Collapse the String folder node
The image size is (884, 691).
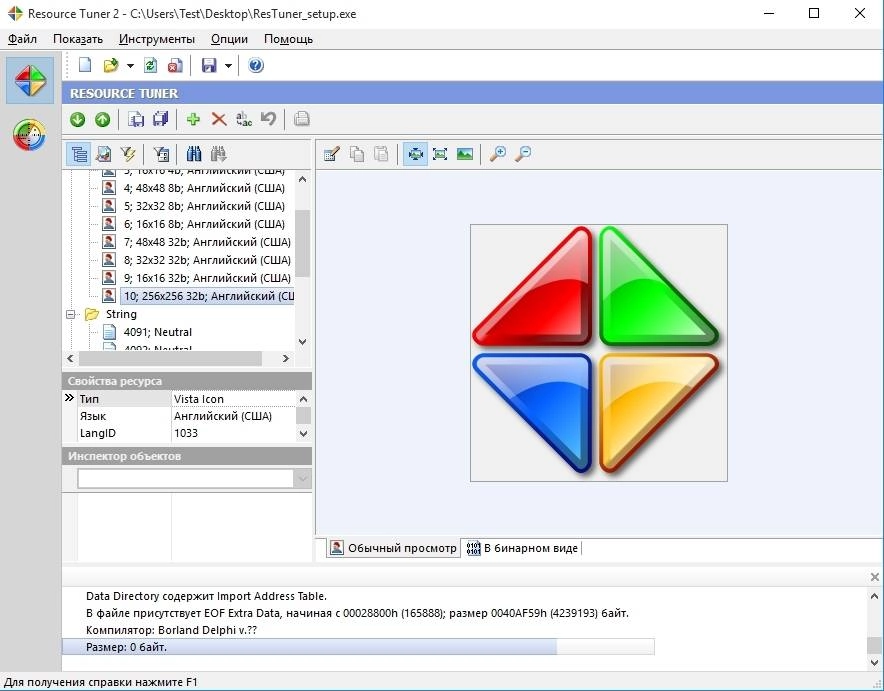coord(70,315)
